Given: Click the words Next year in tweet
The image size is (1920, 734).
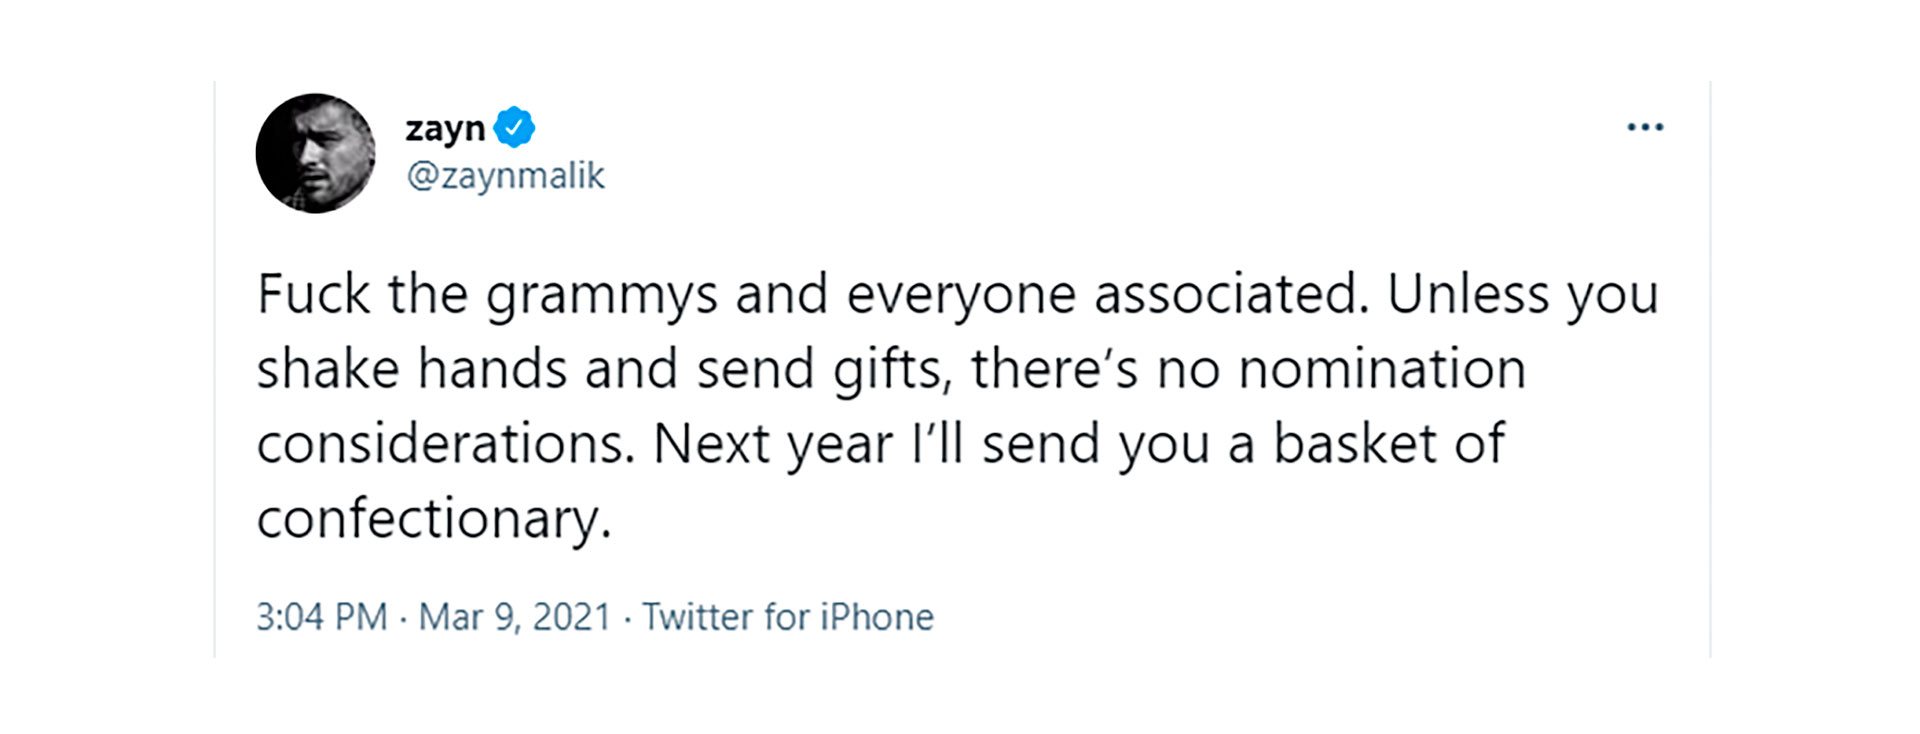Looking at the screenshot, I should click(773, 445).
